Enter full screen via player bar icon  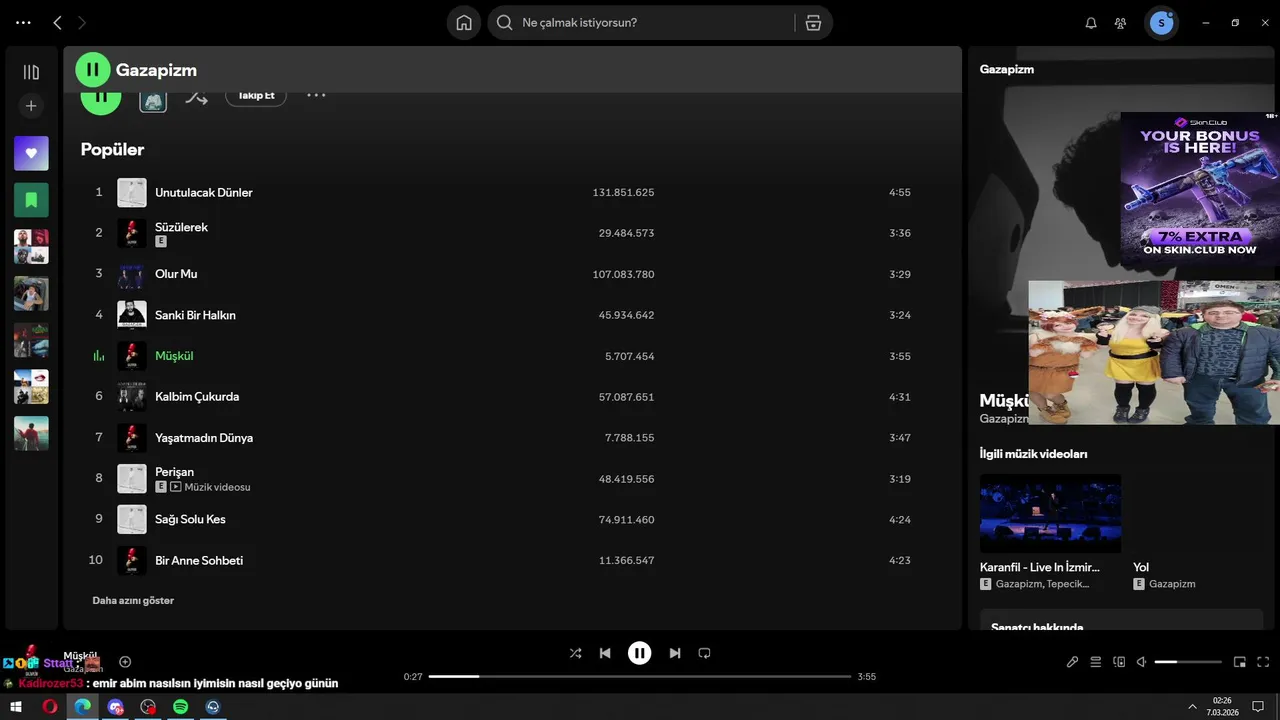[x=1263, y=662]
